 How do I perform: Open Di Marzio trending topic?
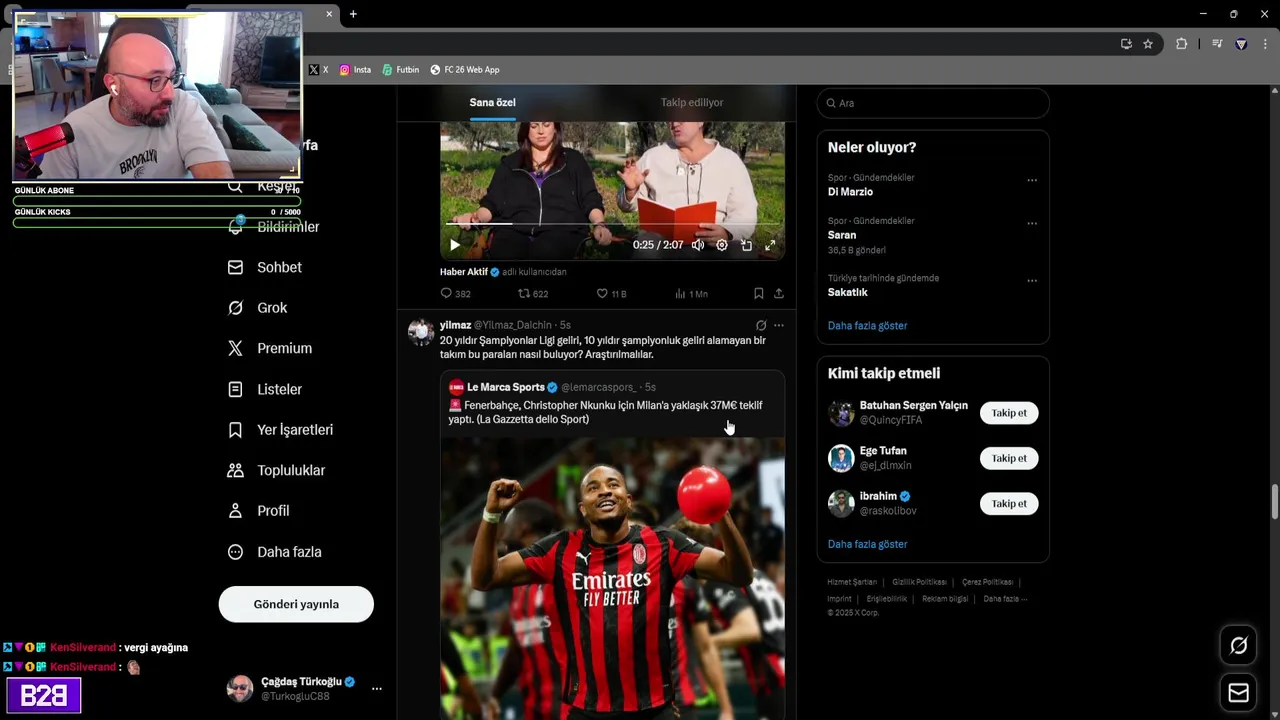(850, 192)
